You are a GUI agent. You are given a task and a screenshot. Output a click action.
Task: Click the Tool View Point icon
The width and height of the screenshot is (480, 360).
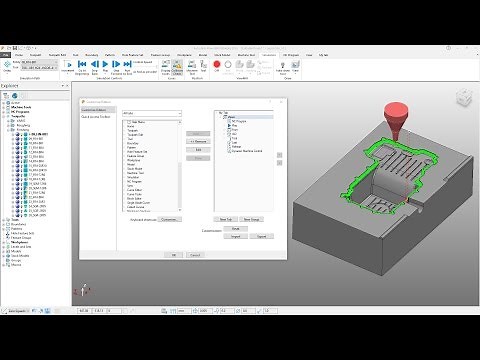click(283, 67)
